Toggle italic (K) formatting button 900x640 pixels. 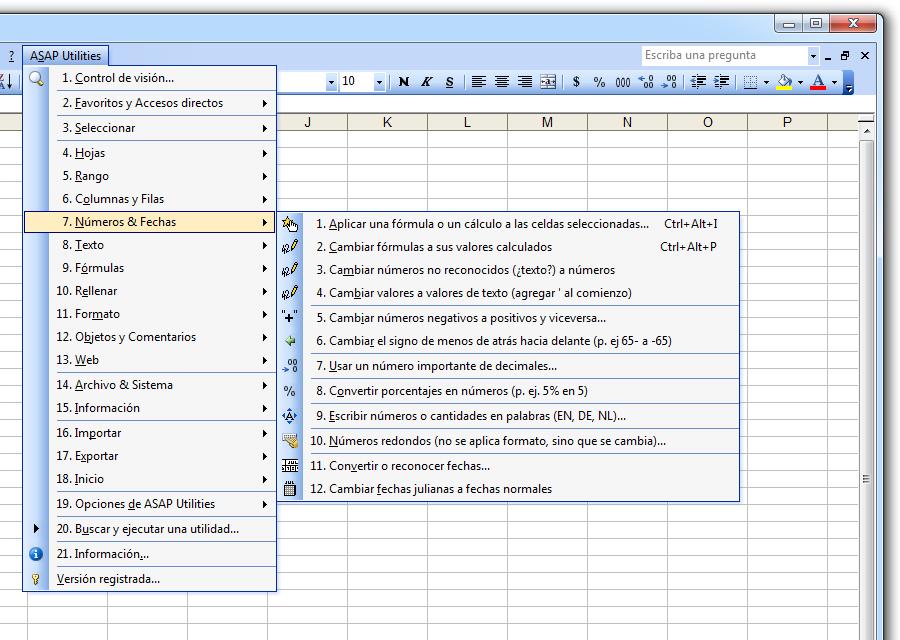pos(426,82)
